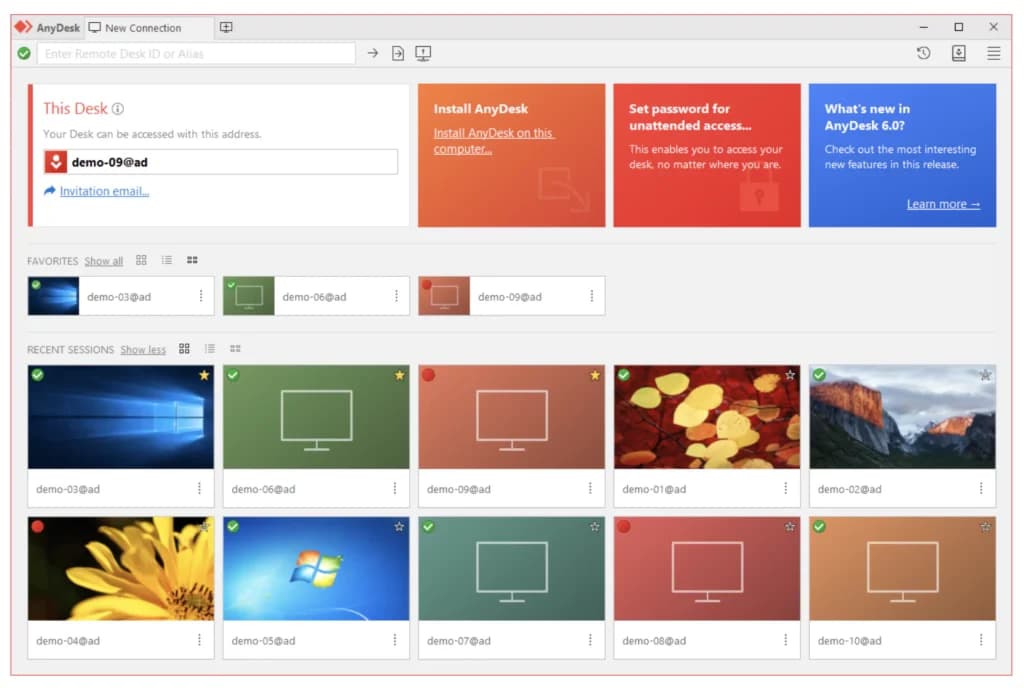Click Install AnyDesk on this computer link
1024x688 pixels.
click(x=494, y=140)
